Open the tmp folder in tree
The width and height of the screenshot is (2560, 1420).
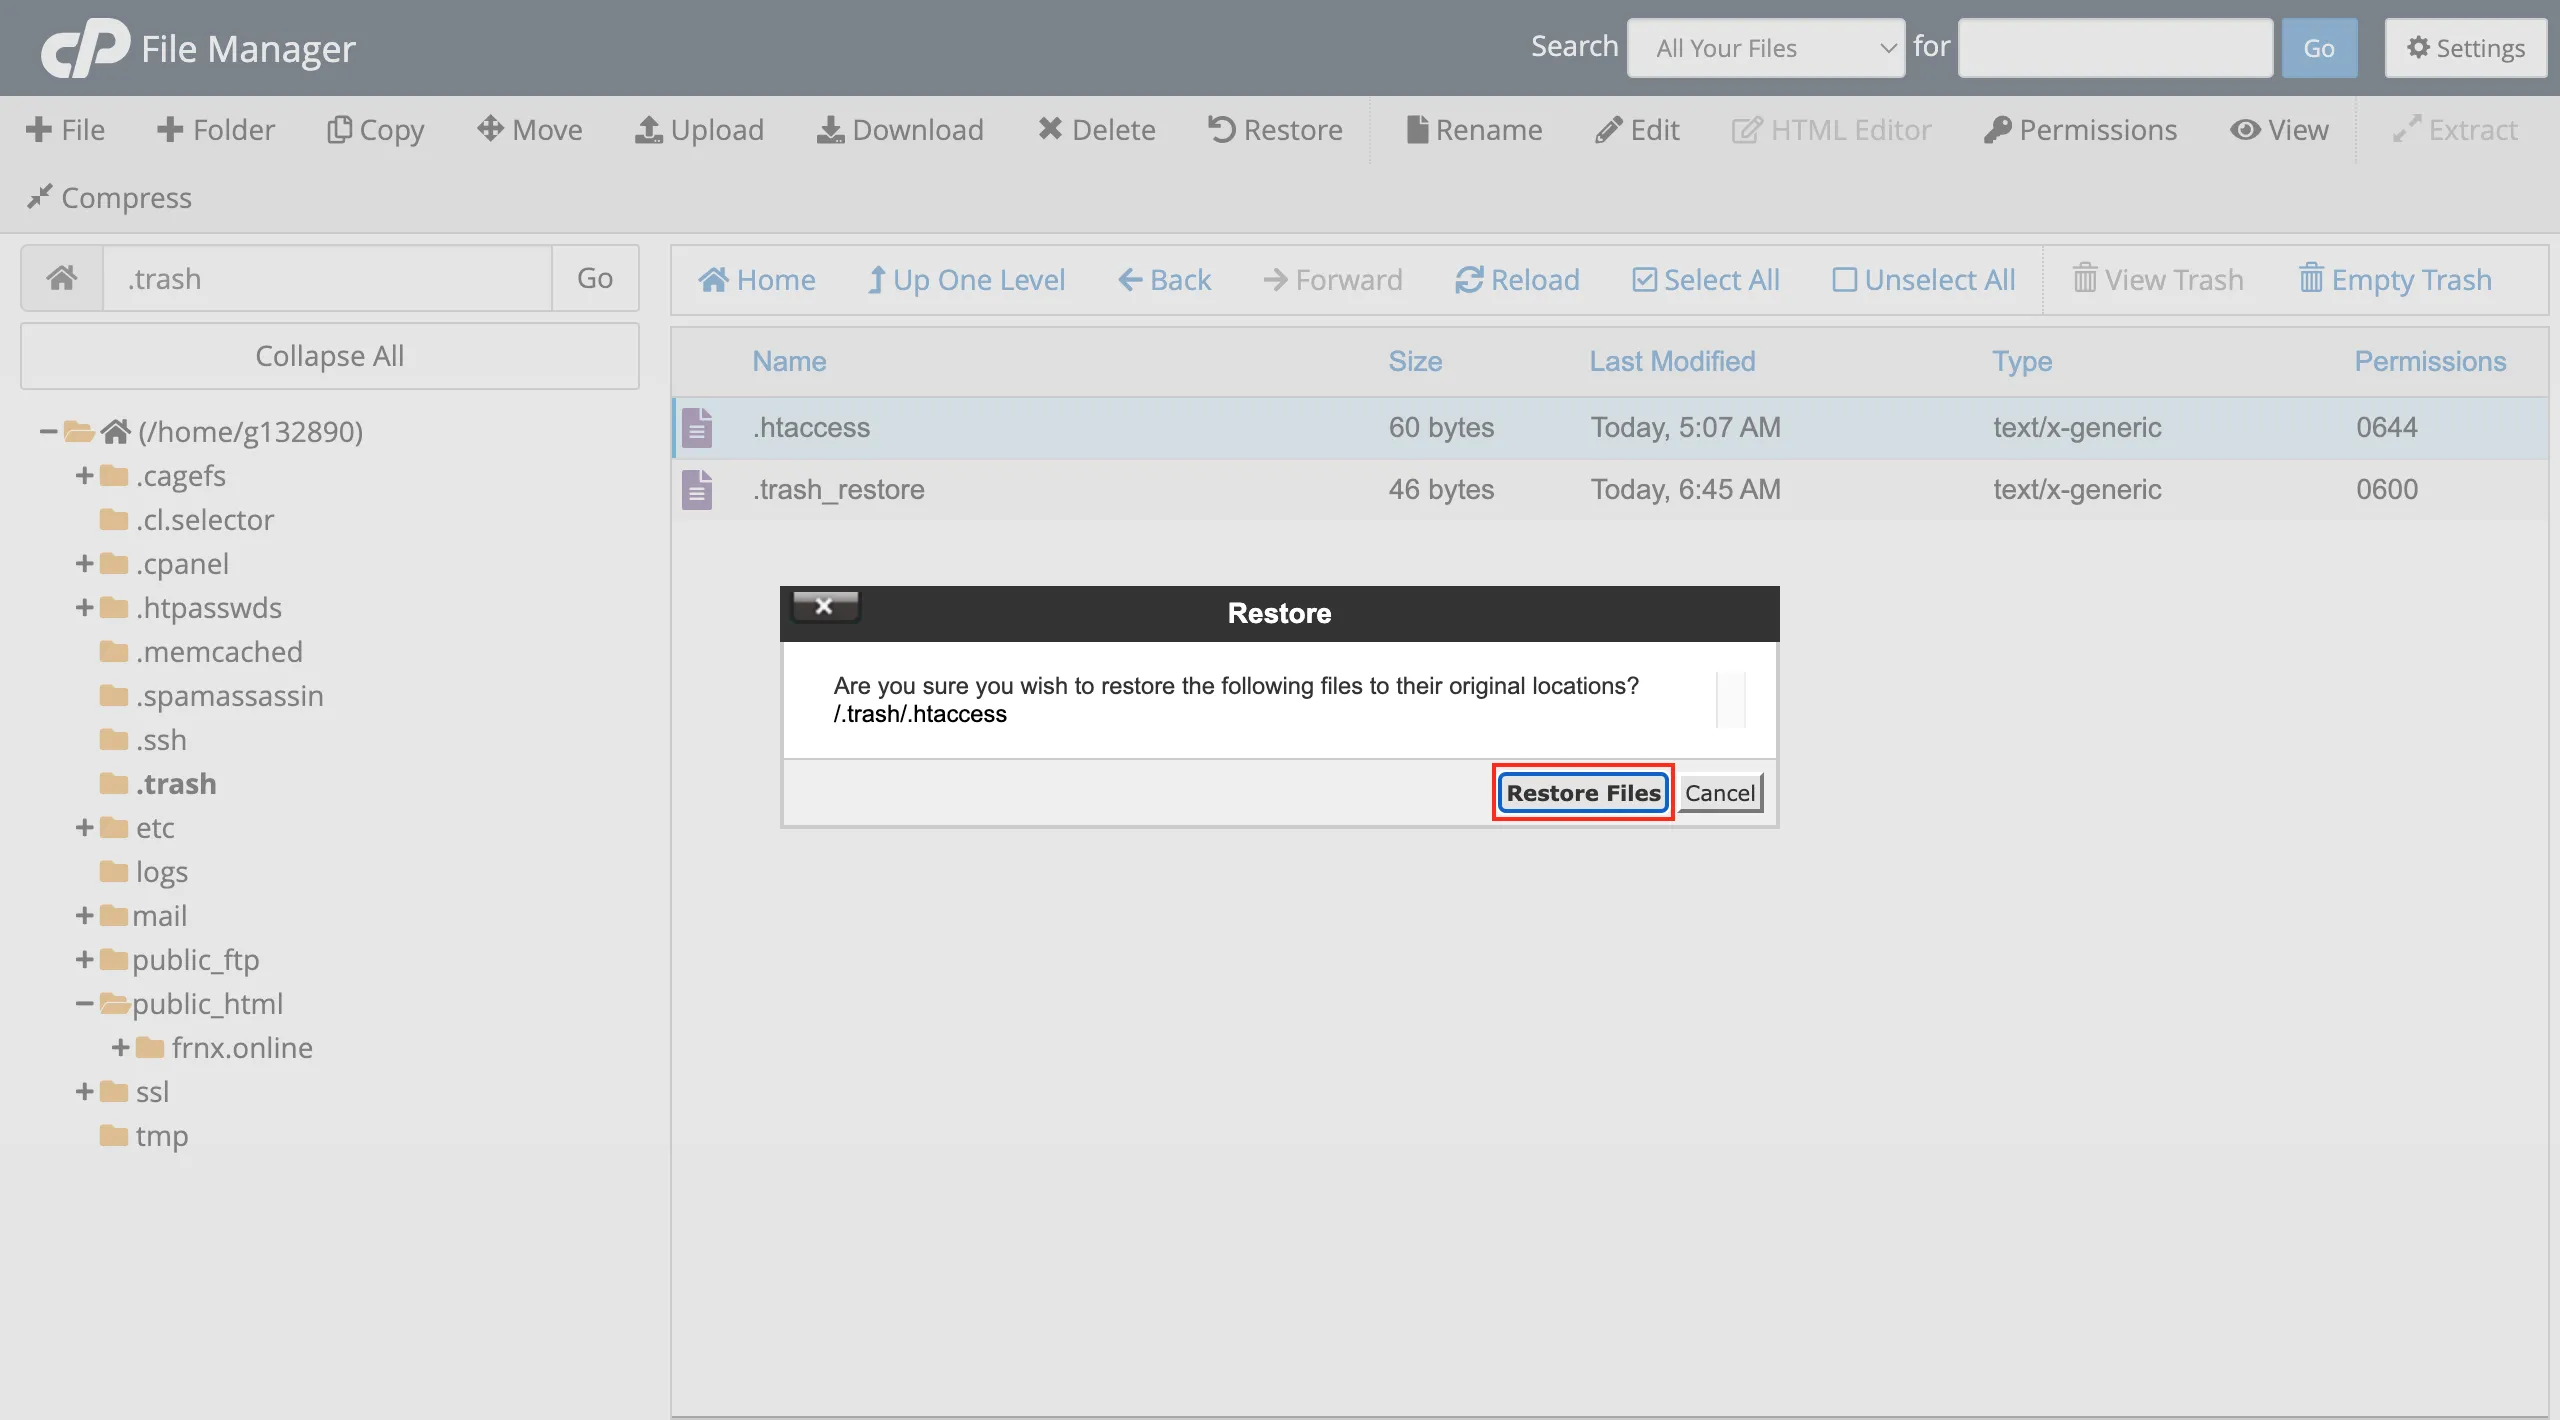point(144,1135)
